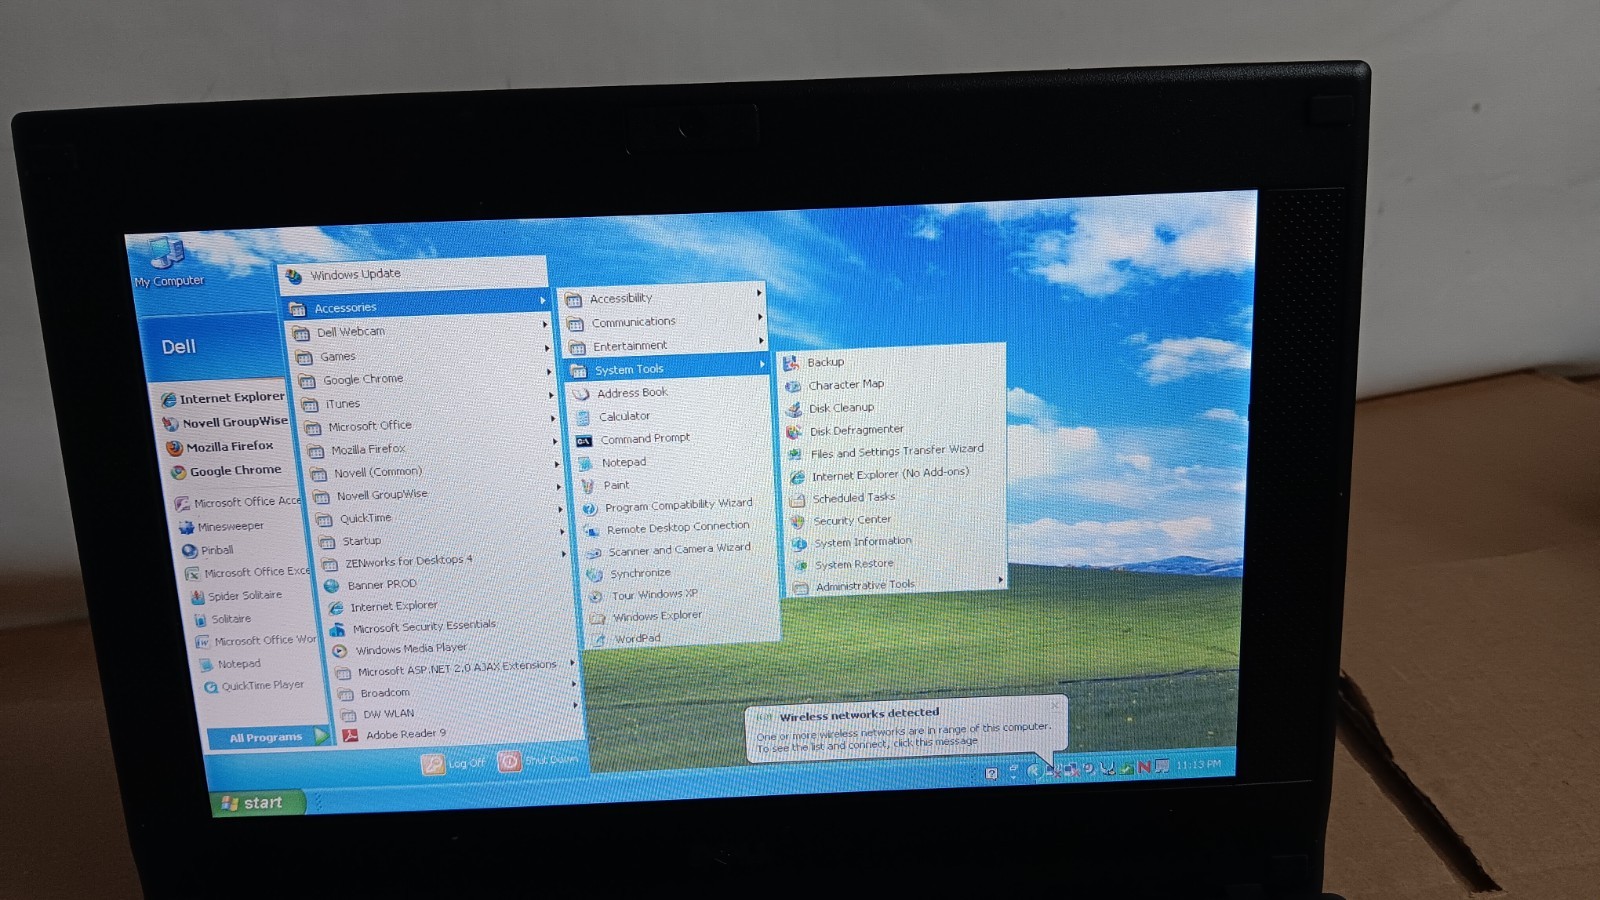Click the Pinball icon
The height and width of the screenshot is (900, 1600).
pos(189,551)
